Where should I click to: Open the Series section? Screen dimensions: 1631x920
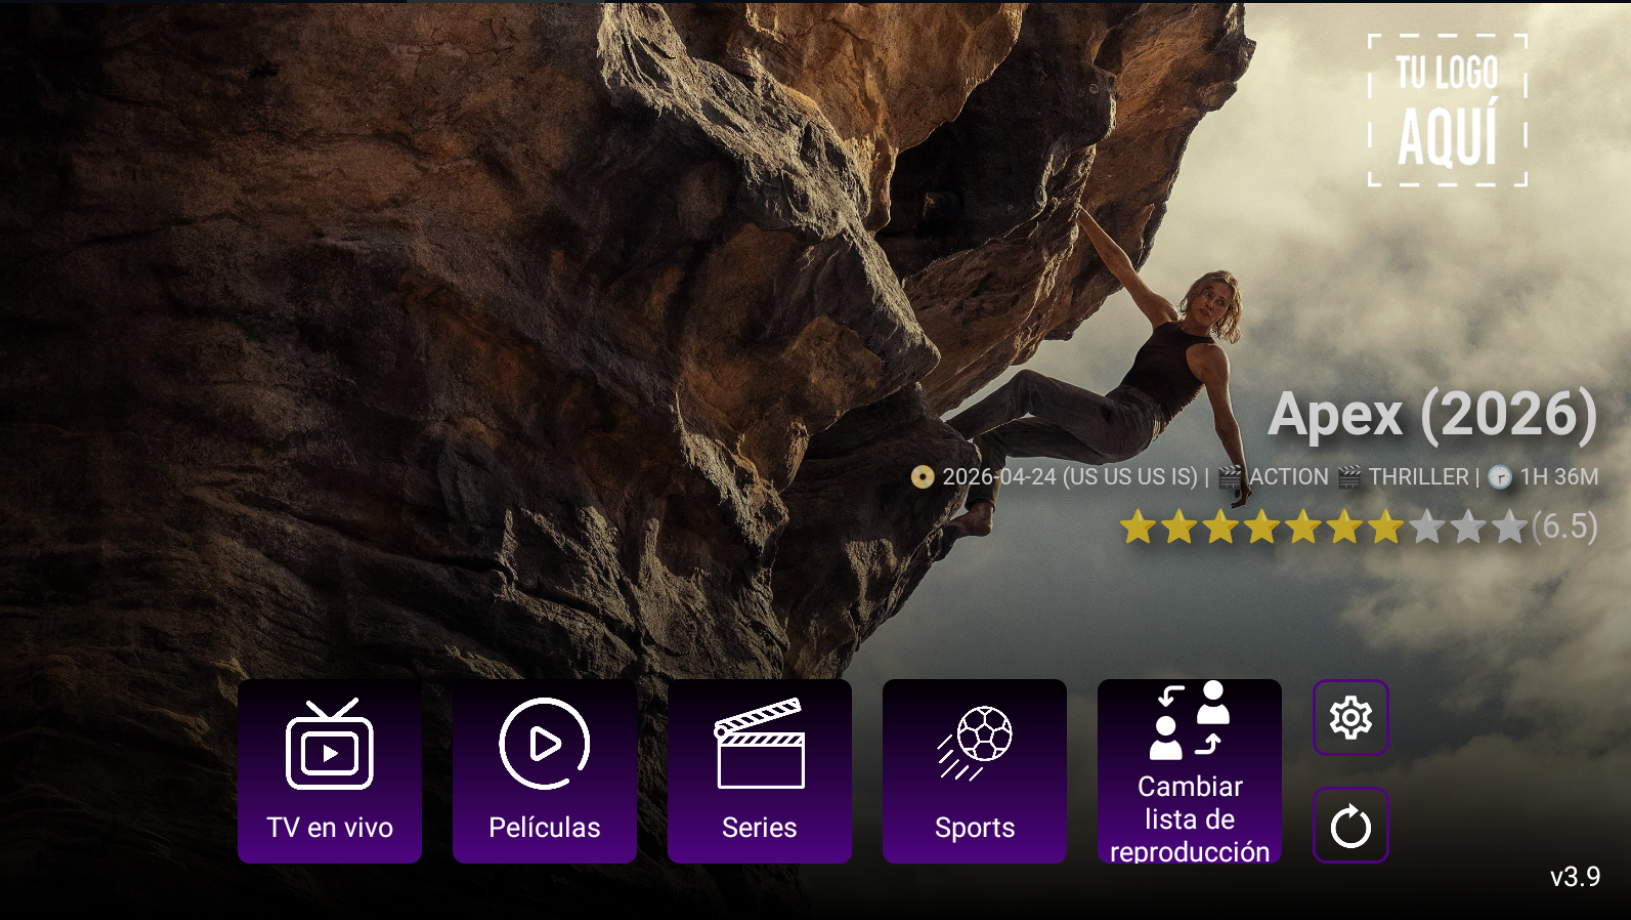pyautogui.click(x=759, y=772)
